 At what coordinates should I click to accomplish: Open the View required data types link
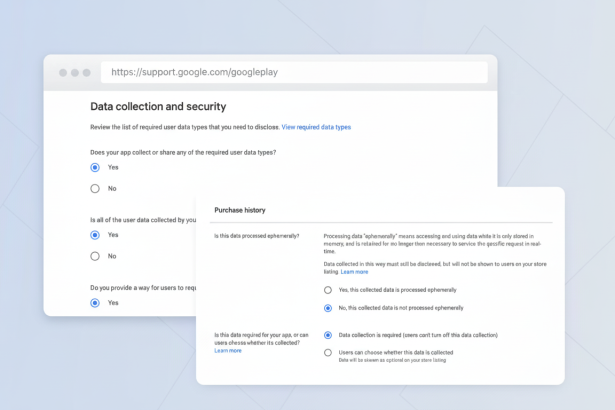click(316, 127)
